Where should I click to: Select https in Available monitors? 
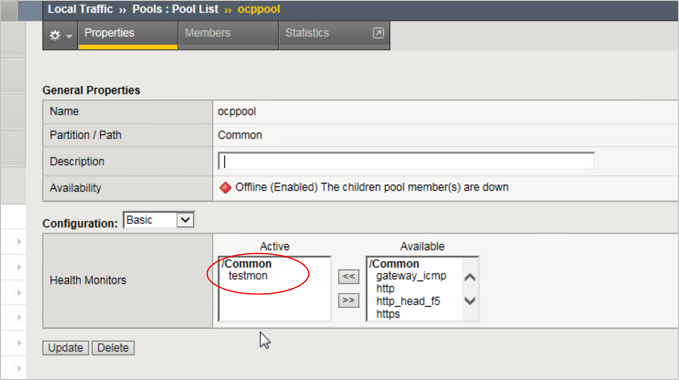[x=388, y=314]
